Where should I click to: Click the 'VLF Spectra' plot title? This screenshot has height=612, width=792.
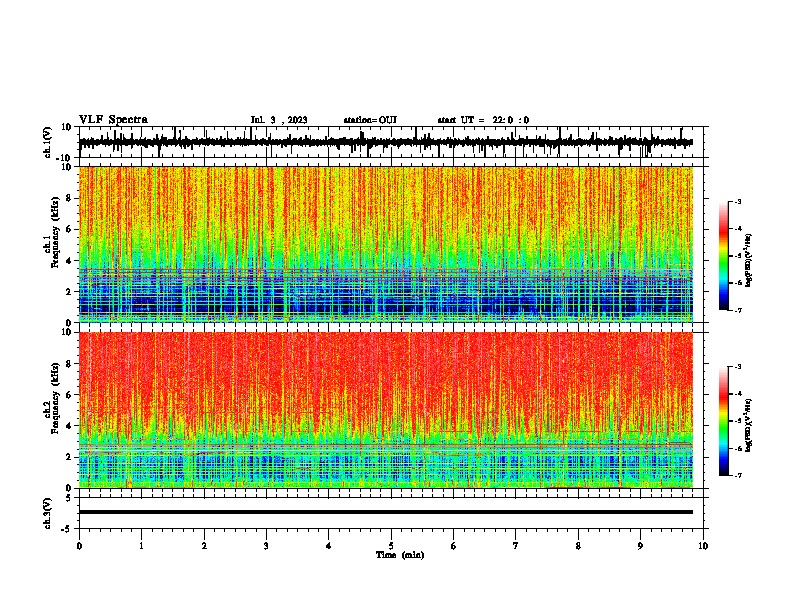pyautogui.click(x=113, y=120)
